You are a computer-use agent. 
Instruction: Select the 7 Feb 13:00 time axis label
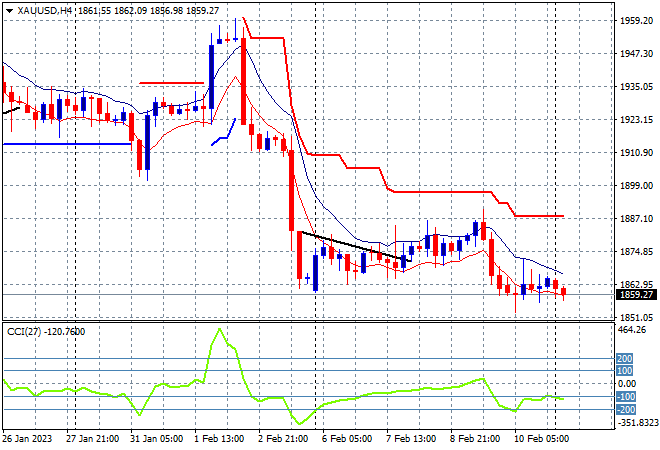411,439
